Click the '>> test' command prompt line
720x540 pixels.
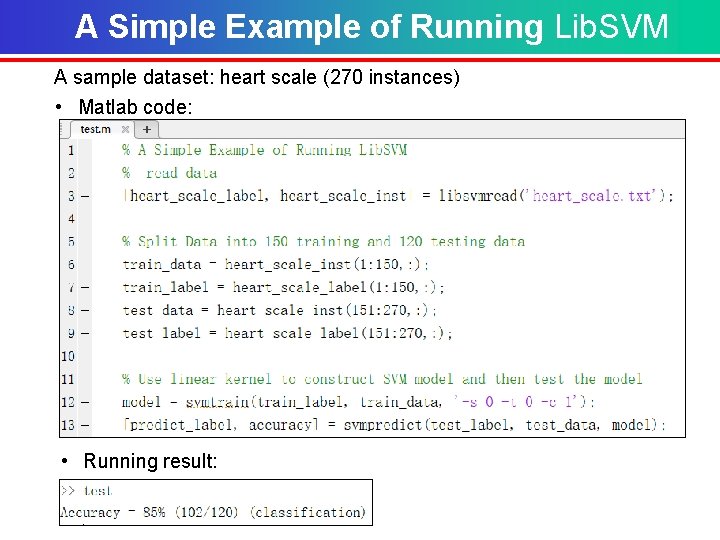[86, 491]
